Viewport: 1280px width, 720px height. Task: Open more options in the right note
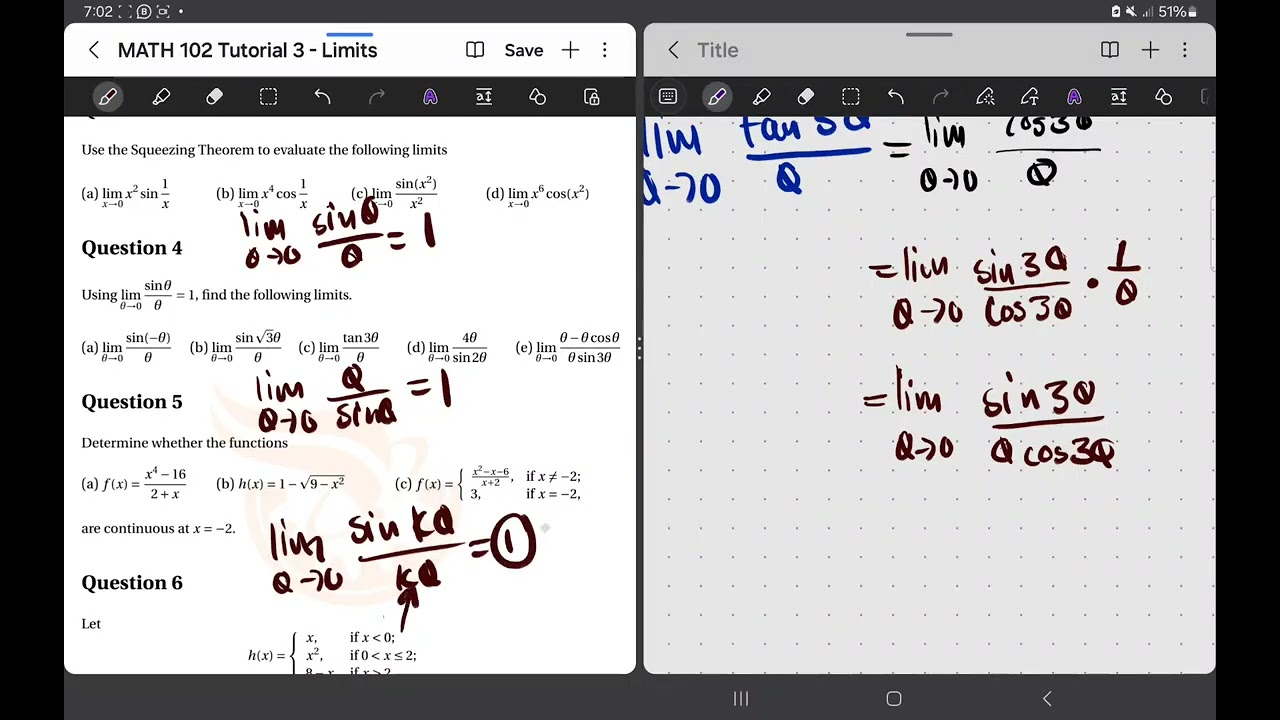[x=1185, y=50]
